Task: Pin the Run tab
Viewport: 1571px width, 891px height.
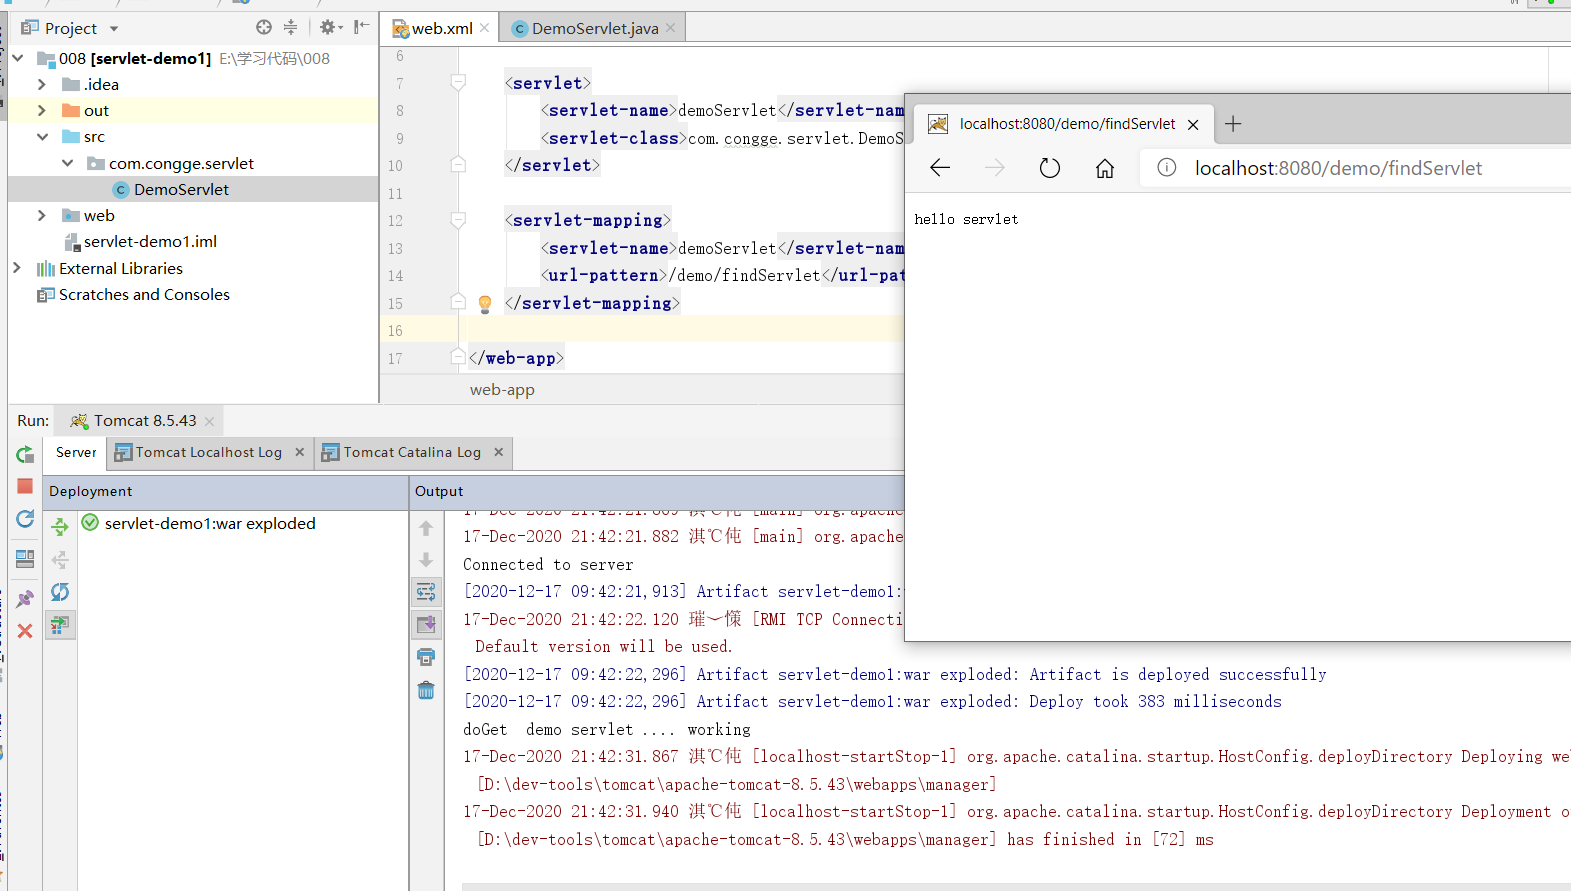Action: (x=25, y=598)
